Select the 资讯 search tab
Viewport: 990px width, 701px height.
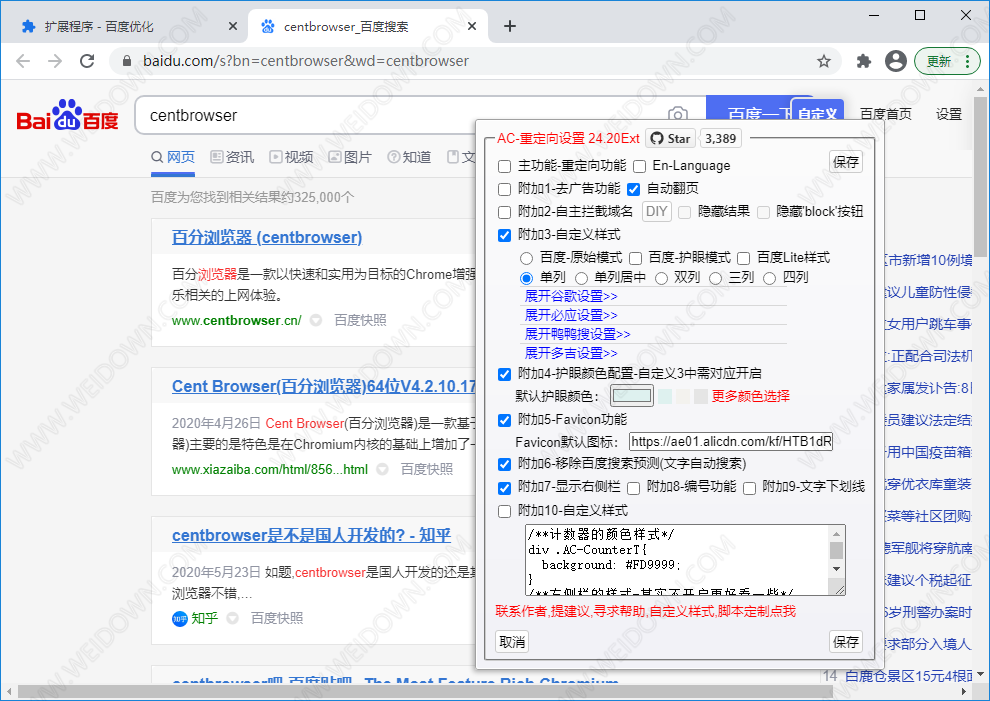(232, 157)
